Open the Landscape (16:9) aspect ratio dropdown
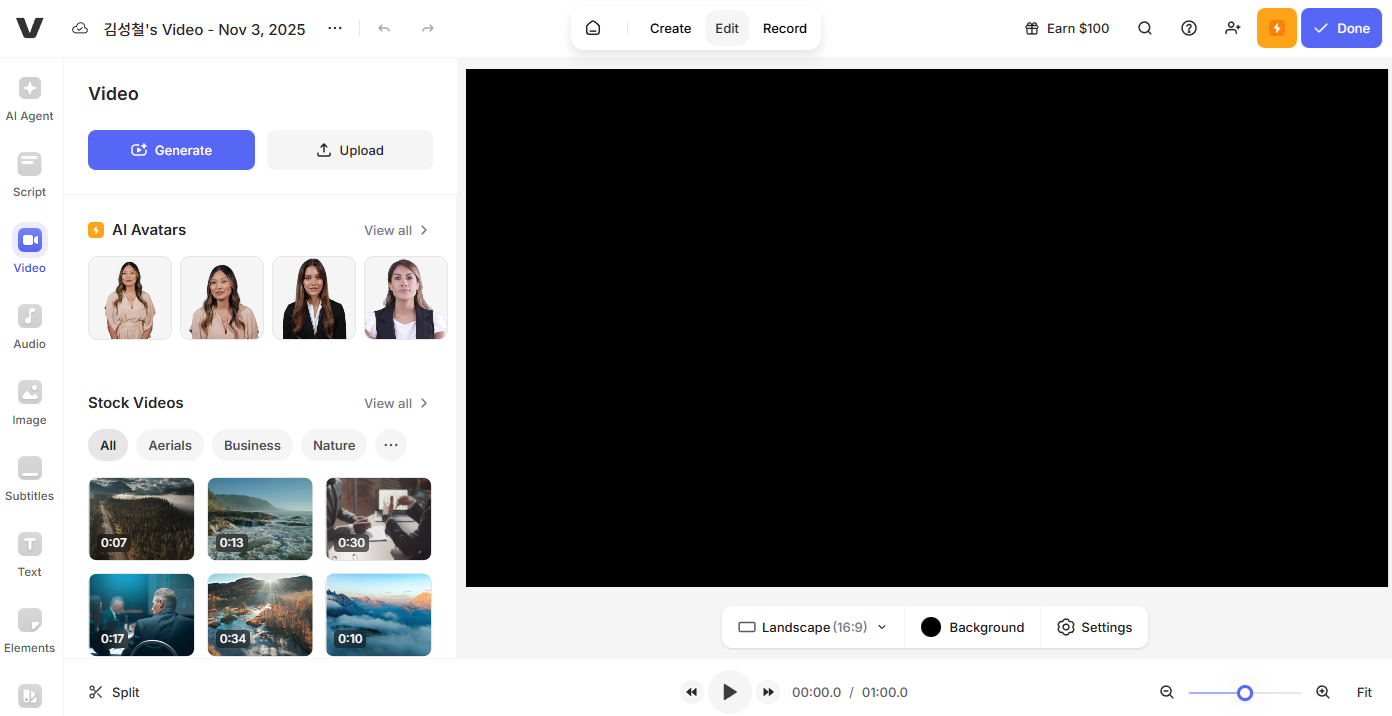The height and width of the screenshot is (716, 1392). [x=812, y=627]
